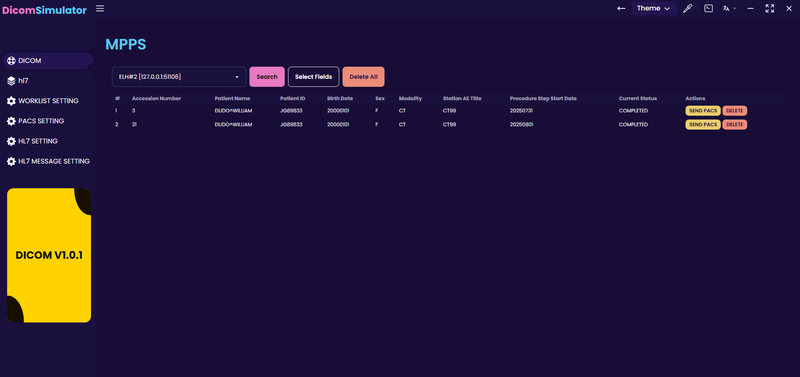This screenshot has height=377, width=800.
Task: Delete the accession 3 row
Action: (x=735, y=111)
